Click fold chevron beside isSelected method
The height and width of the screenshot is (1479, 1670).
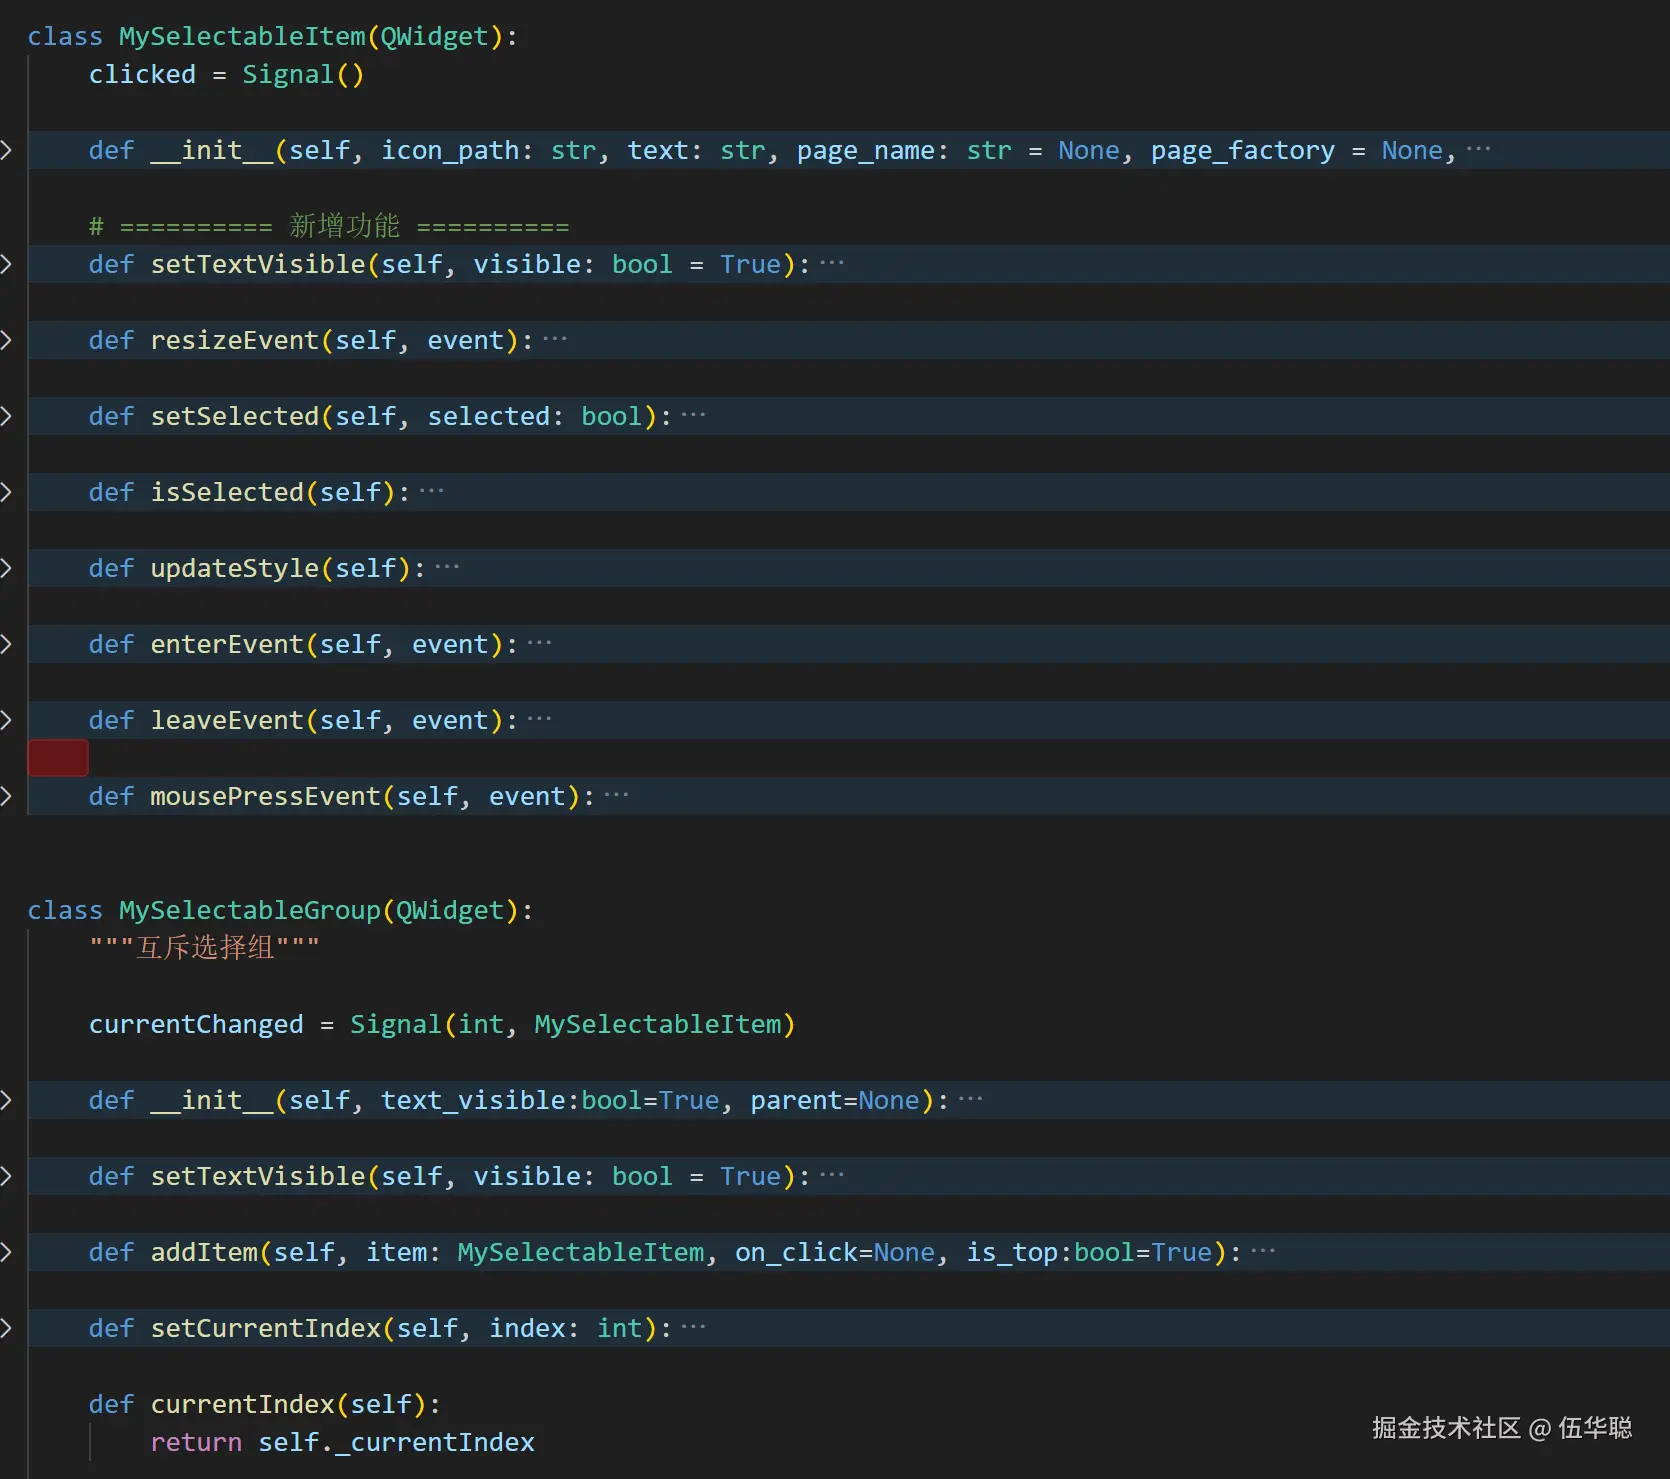(x=6, y=492)
